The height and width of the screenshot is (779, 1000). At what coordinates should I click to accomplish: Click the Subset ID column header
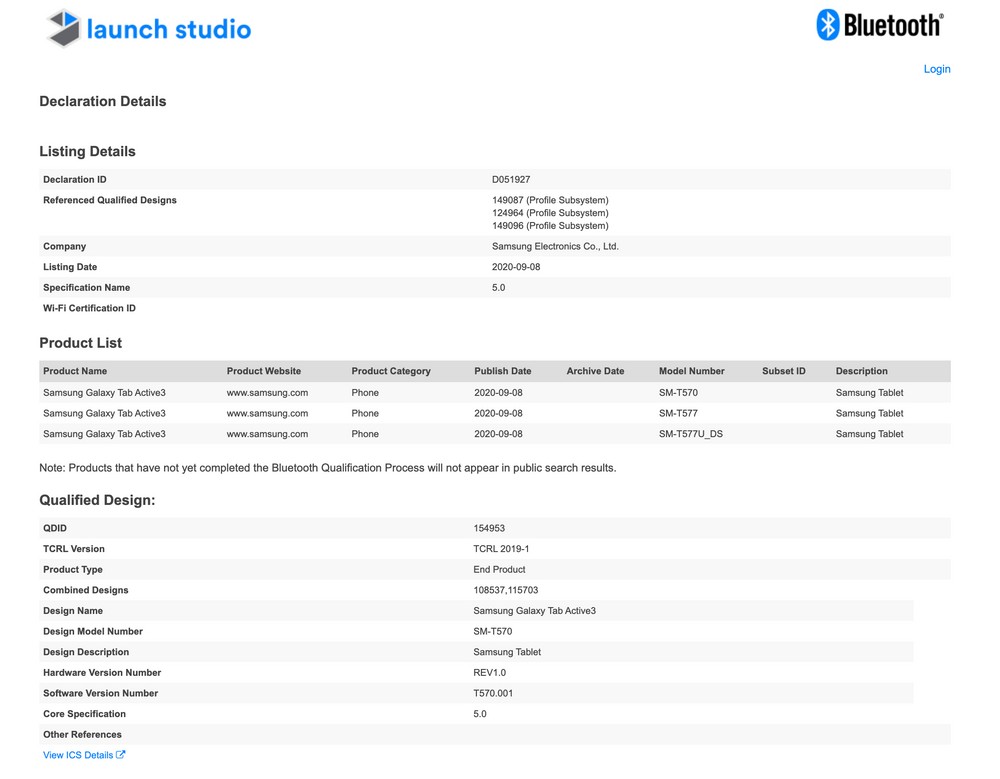pyautogui.click(x=783, y=371)
